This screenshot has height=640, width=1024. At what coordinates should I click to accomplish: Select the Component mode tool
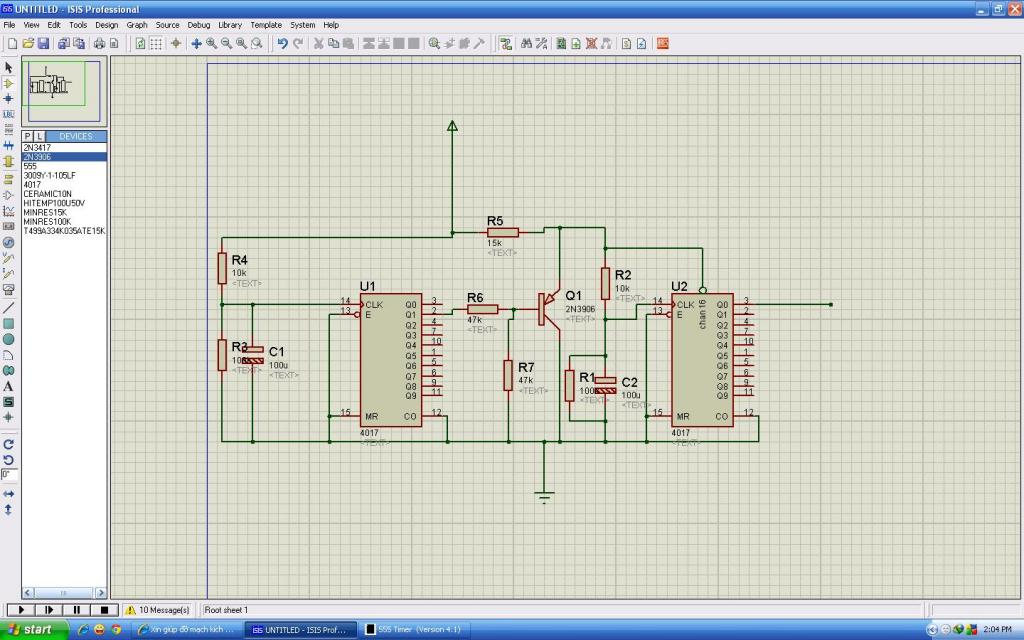pyautogui.click(x=9, y=83)
